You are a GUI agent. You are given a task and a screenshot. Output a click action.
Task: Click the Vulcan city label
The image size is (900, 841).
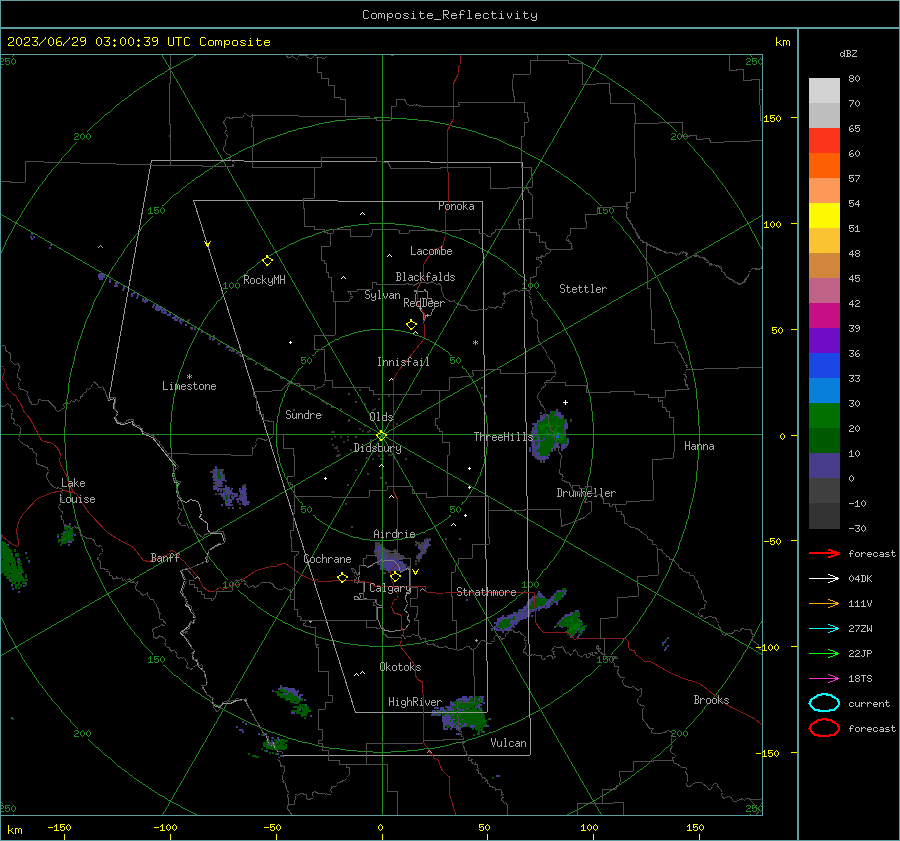[509, 743]
